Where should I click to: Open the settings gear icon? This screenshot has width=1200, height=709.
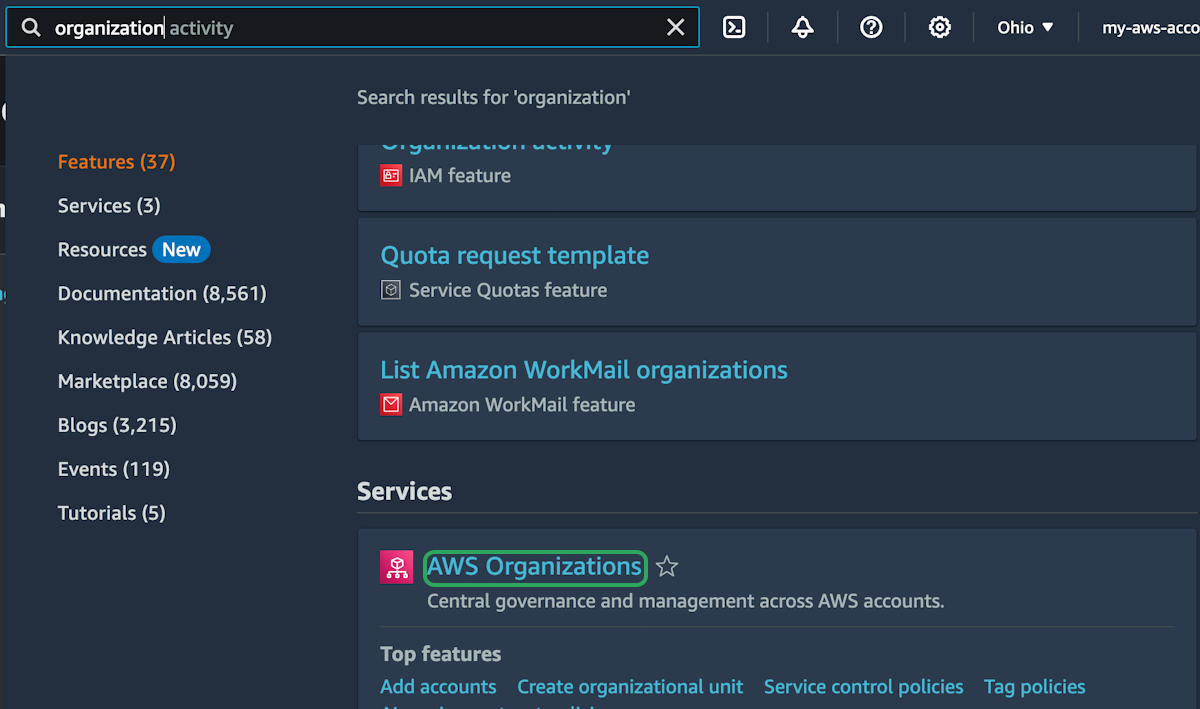(x=940, y=28)
